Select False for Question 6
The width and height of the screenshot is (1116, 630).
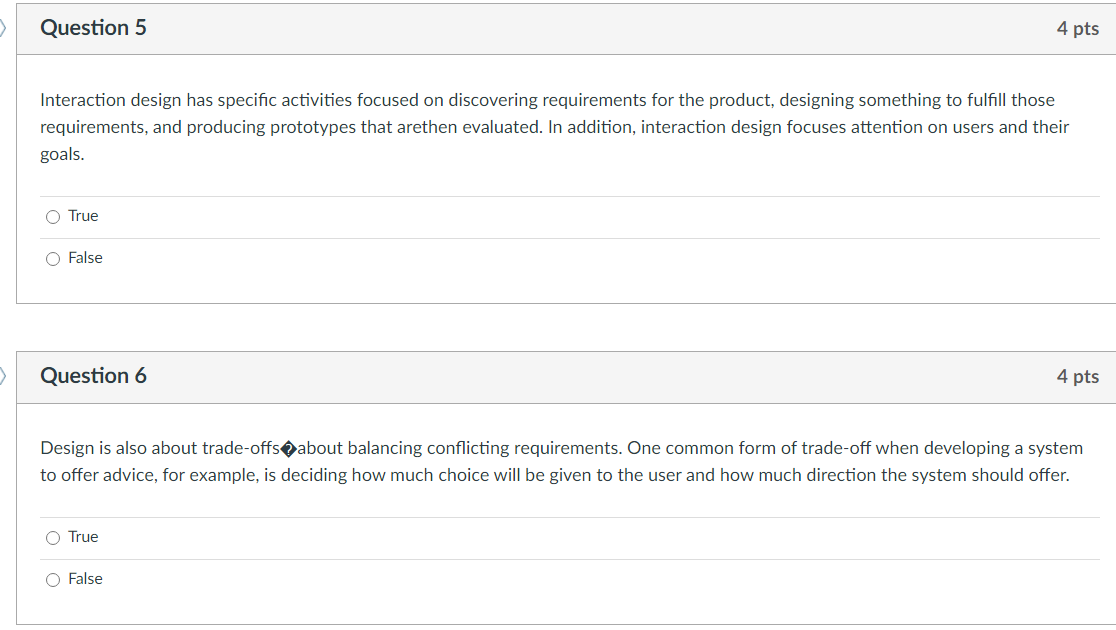pos(52,579)
